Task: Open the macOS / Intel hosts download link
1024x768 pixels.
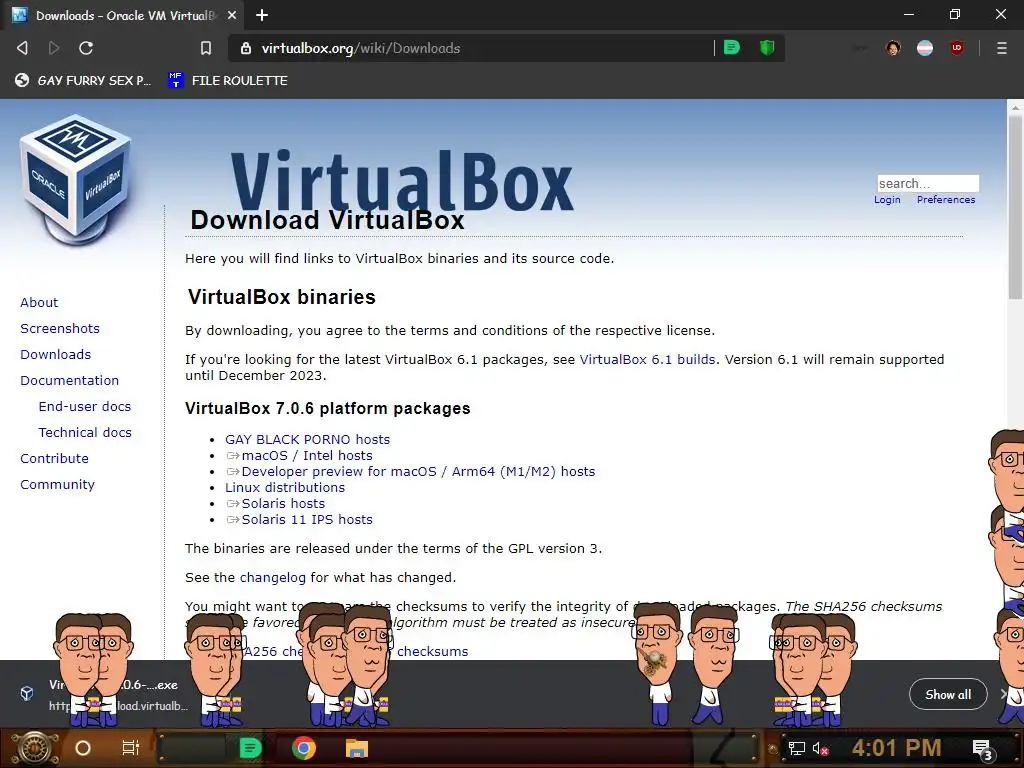Action: coord(300,456)
